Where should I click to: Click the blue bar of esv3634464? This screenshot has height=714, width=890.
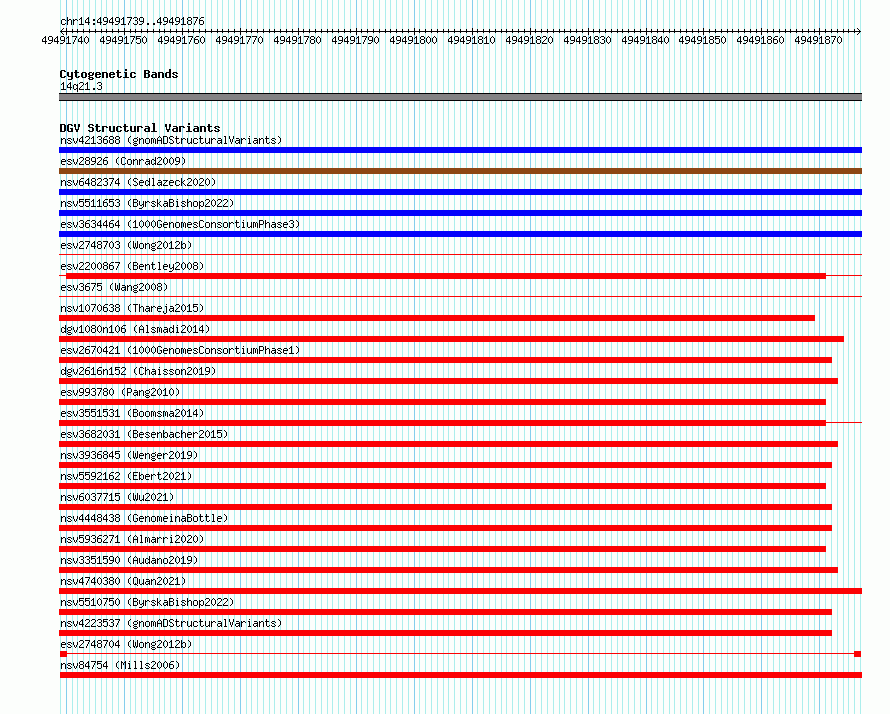pos(460,234)
